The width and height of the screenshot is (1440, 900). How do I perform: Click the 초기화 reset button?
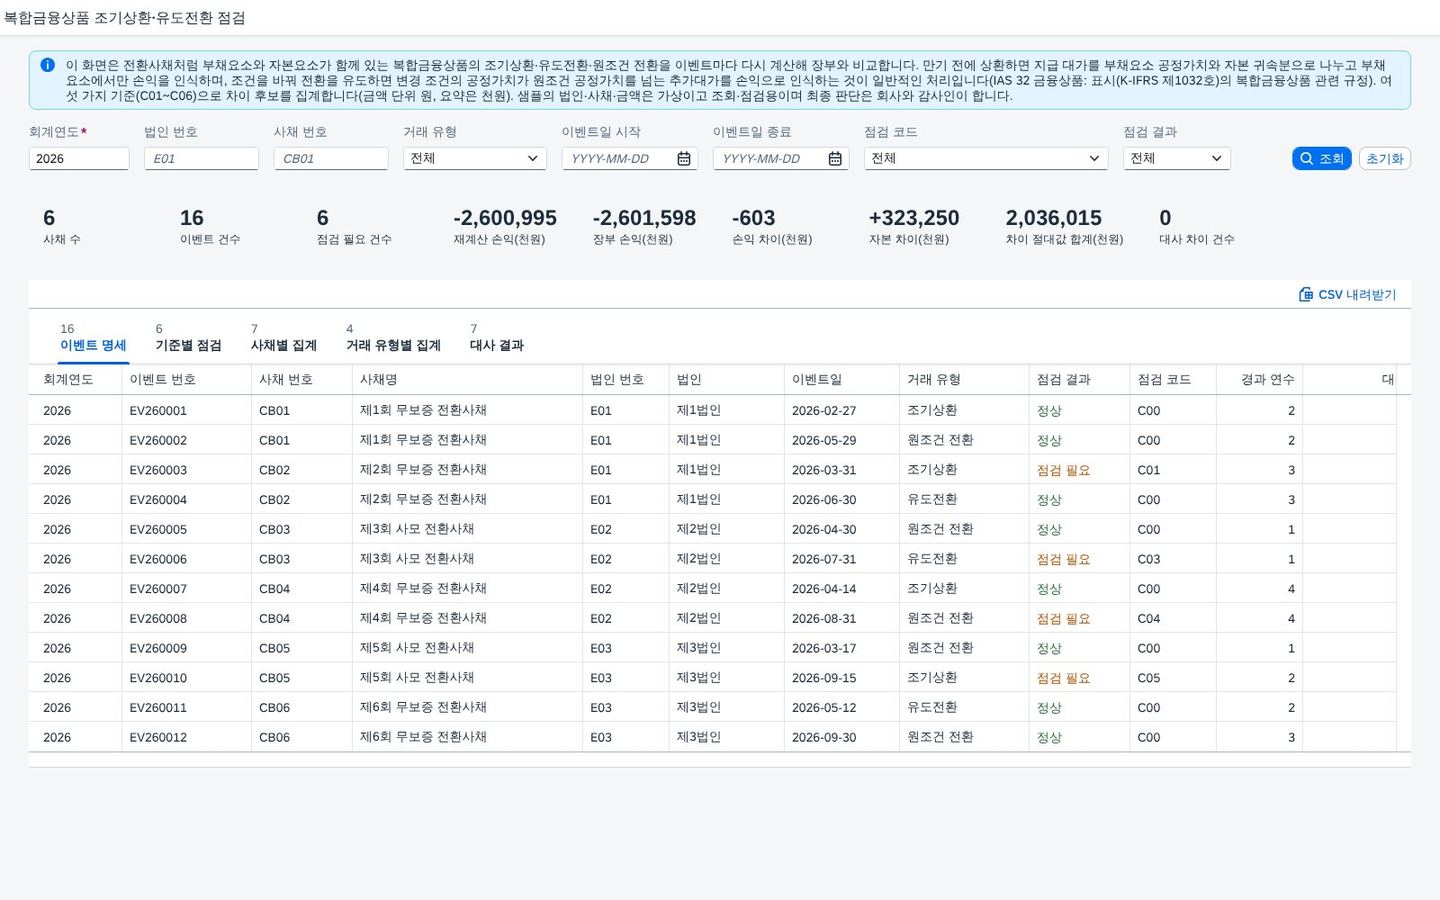click(x=1385, y=159)
